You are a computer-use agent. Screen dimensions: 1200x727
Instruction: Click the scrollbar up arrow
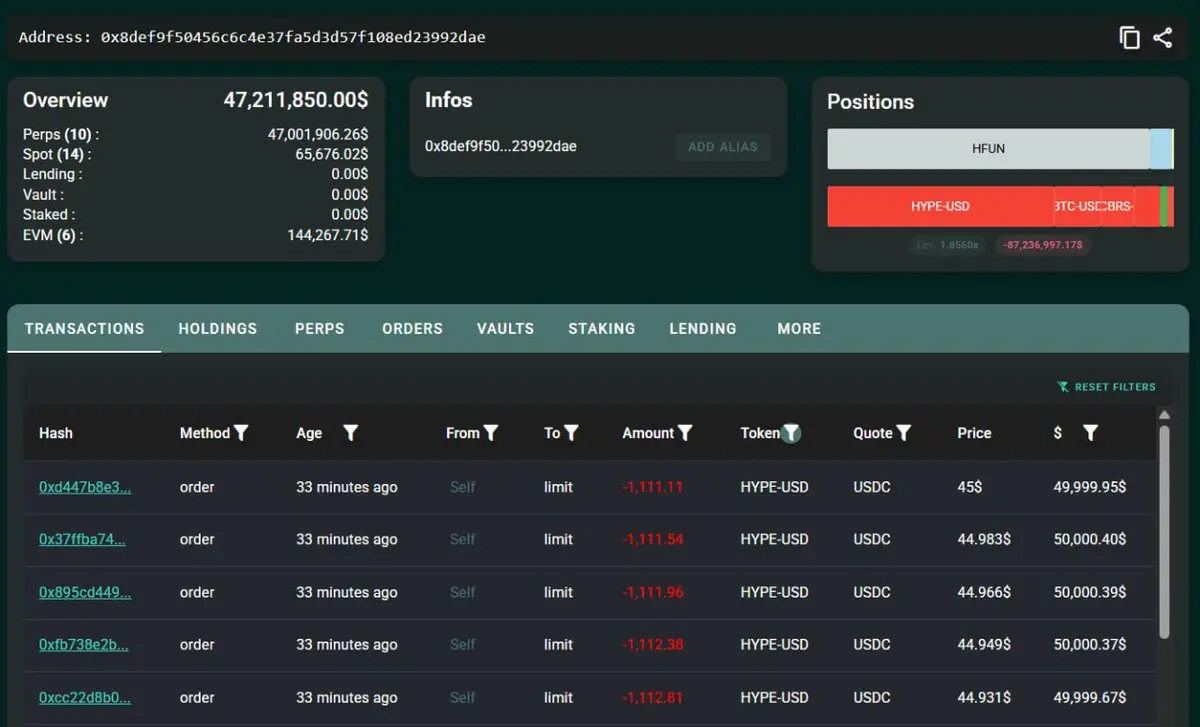tap(1164, 415)
